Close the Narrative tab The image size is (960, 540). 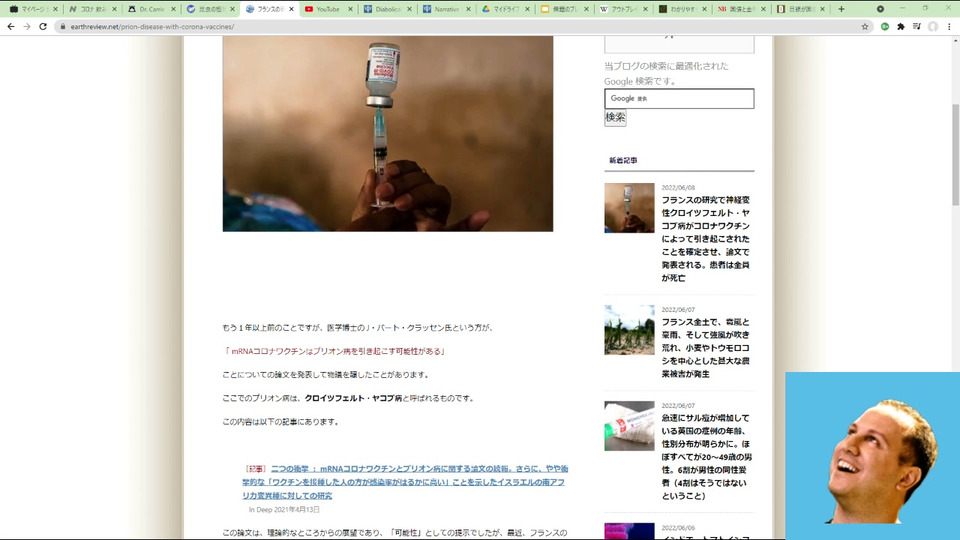click(x=468, y=9)
